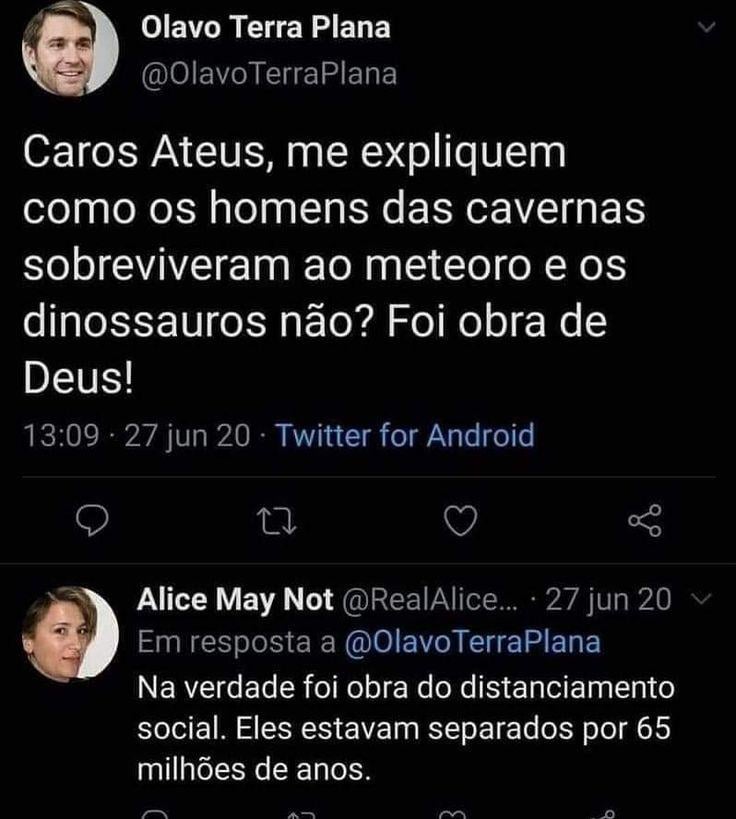This screenshot has width=736, height=819.
Task: Click the heart icon under Alice's reply
Action: 453,814
